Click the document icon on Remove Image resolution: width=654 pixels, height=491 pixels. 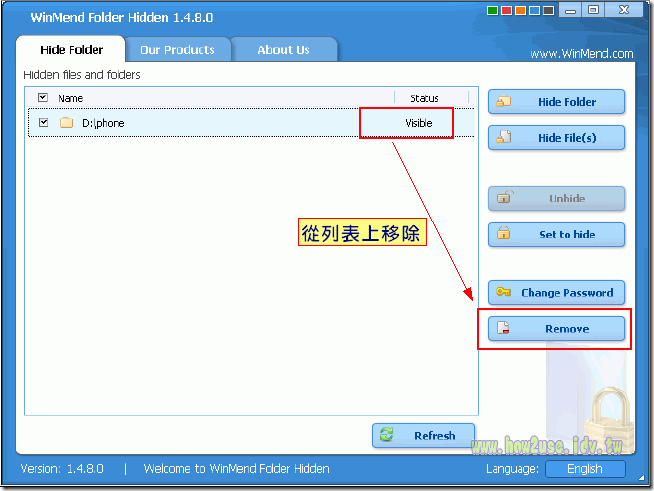(x=503, y=328)
